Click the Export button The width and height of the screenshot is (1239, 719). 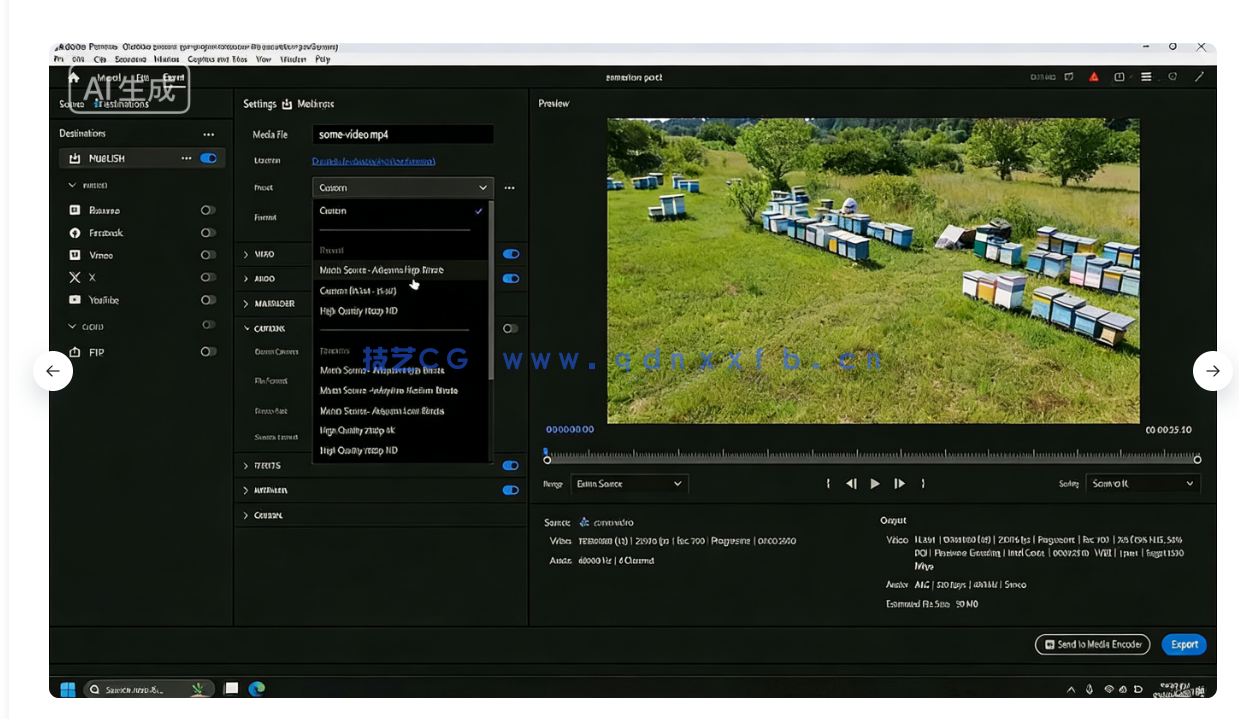pyautogui.click(x=1183, y=644)
